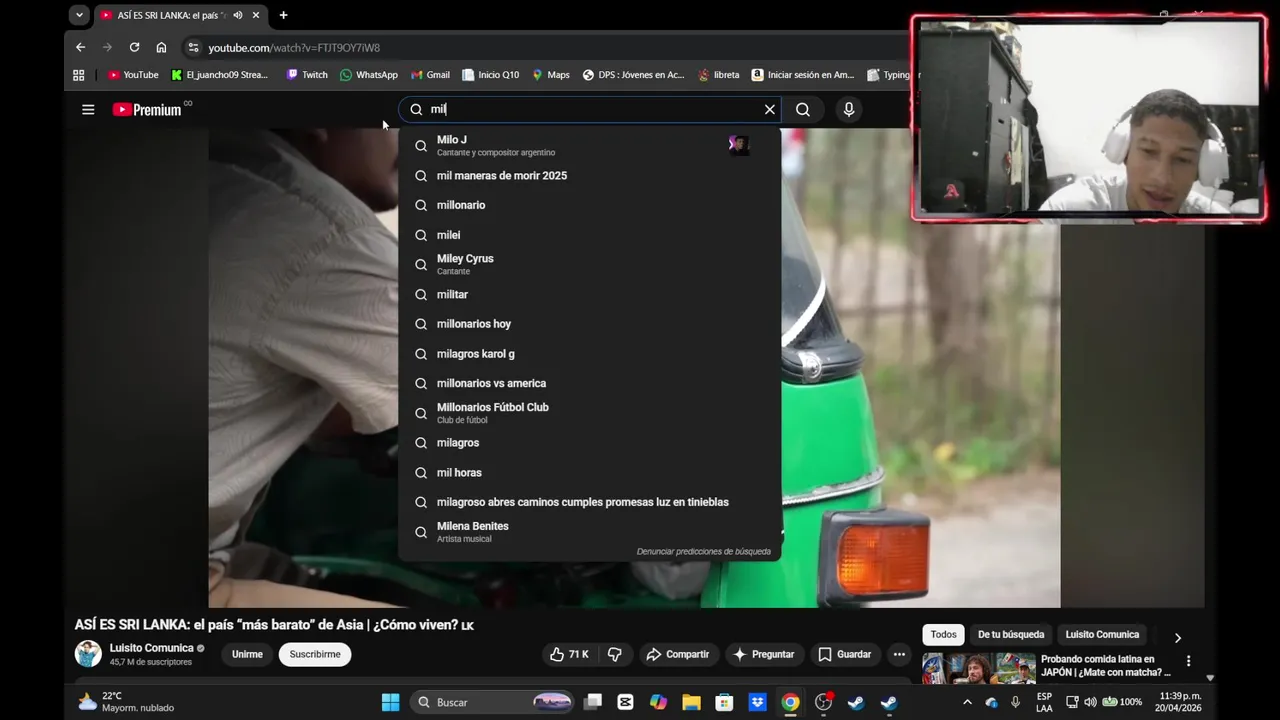The width and height of the screenshot is (1280, 720).
Task: Click the Unirme button
Action: 247,654
